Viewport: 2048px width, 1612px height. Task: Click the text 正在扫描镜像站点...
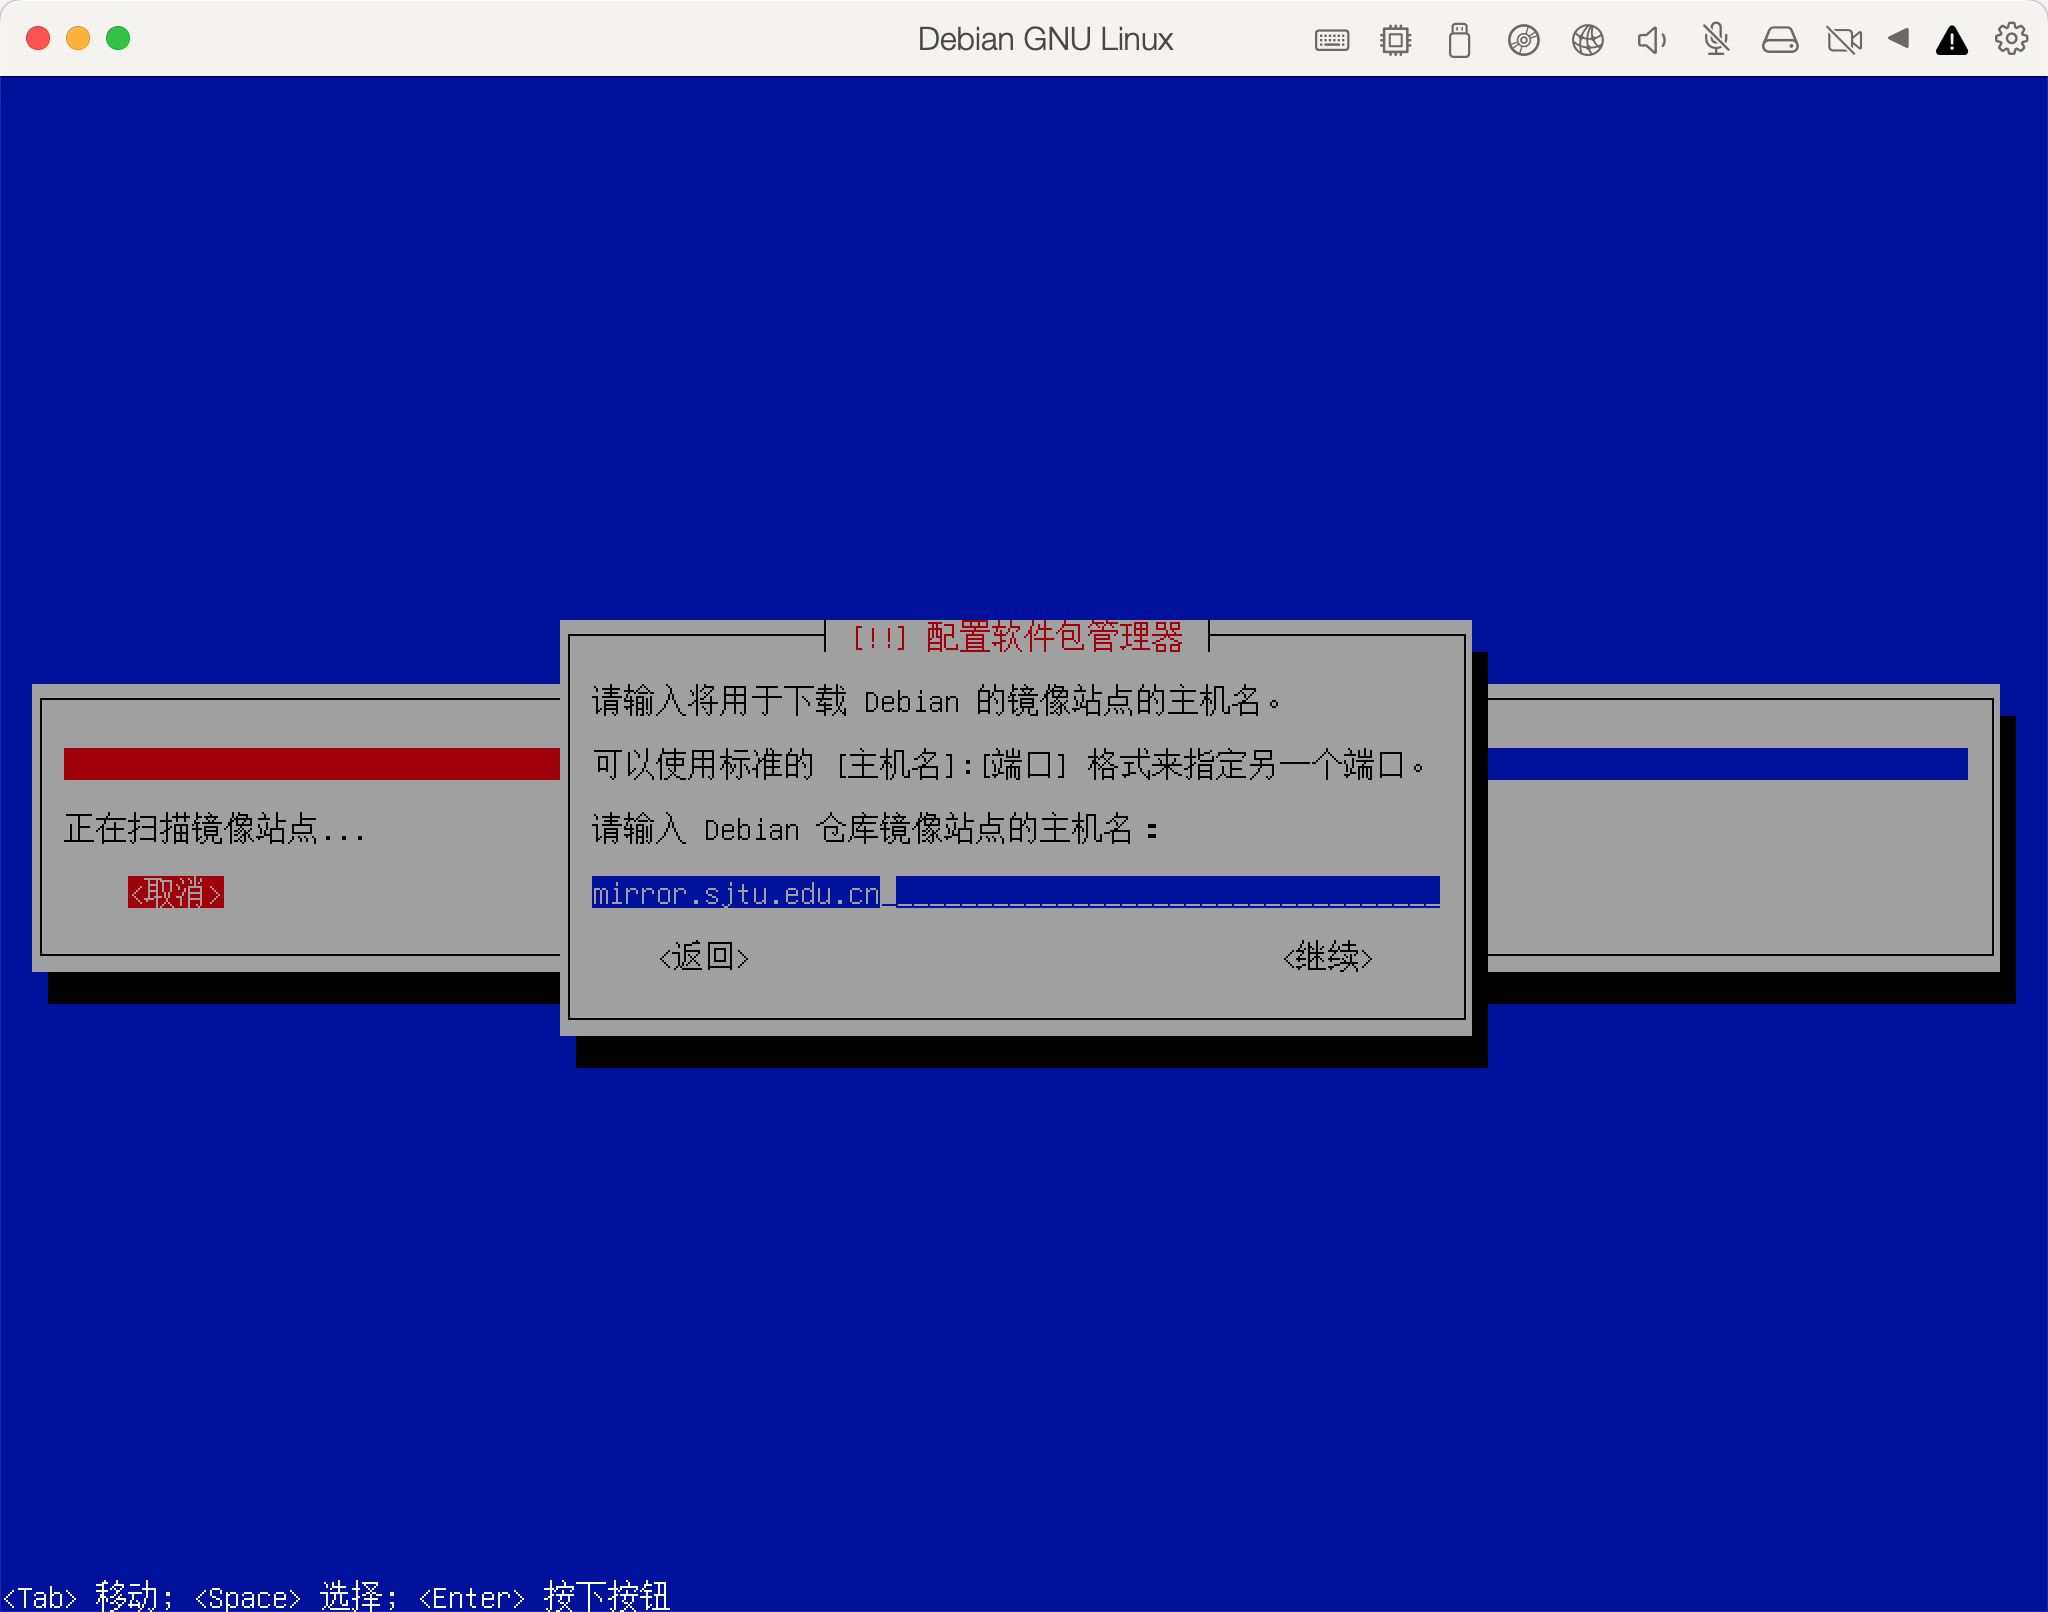[191, 829]
